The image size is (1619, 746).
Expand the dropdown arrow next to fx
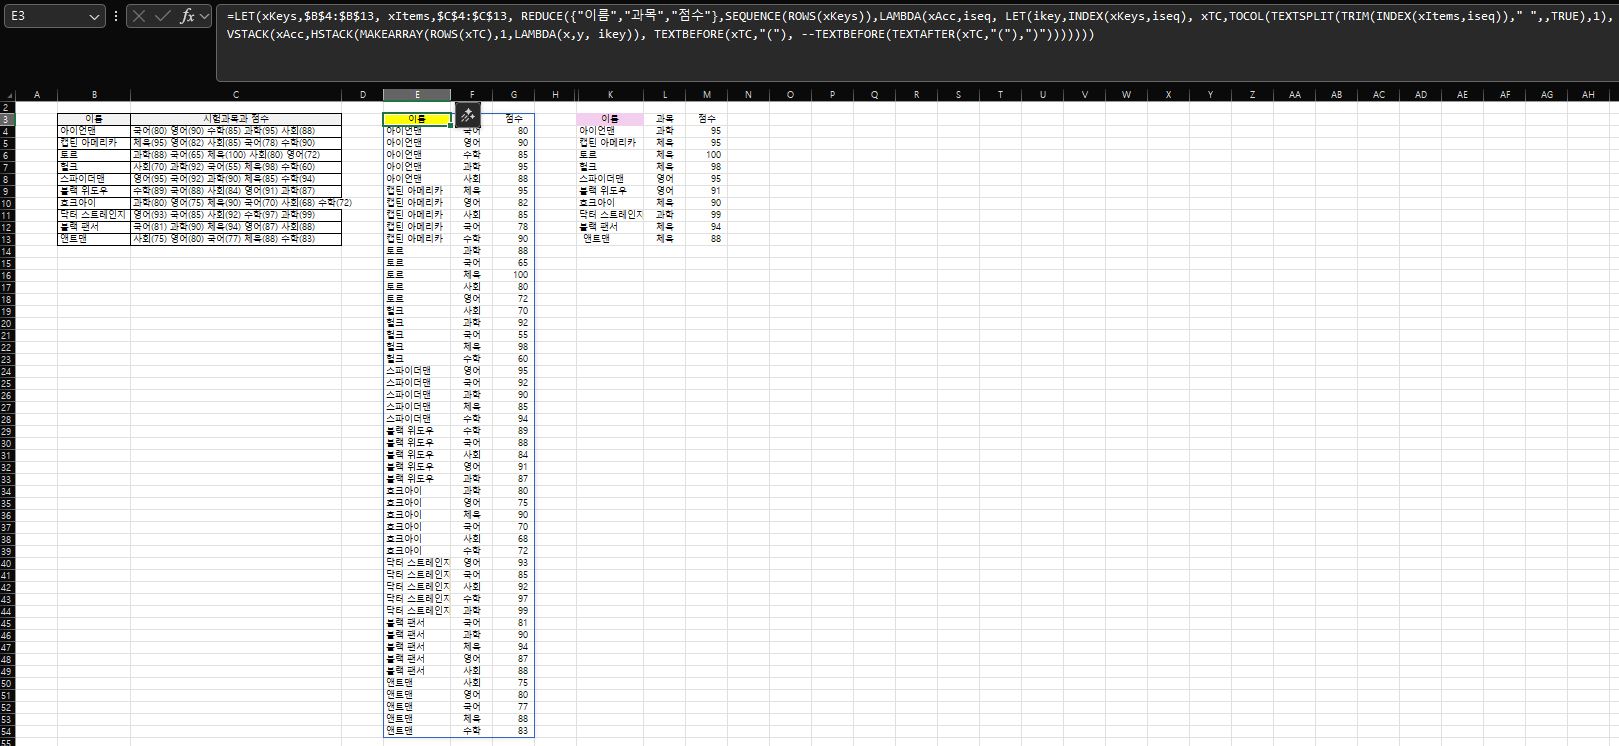(205, 16)
